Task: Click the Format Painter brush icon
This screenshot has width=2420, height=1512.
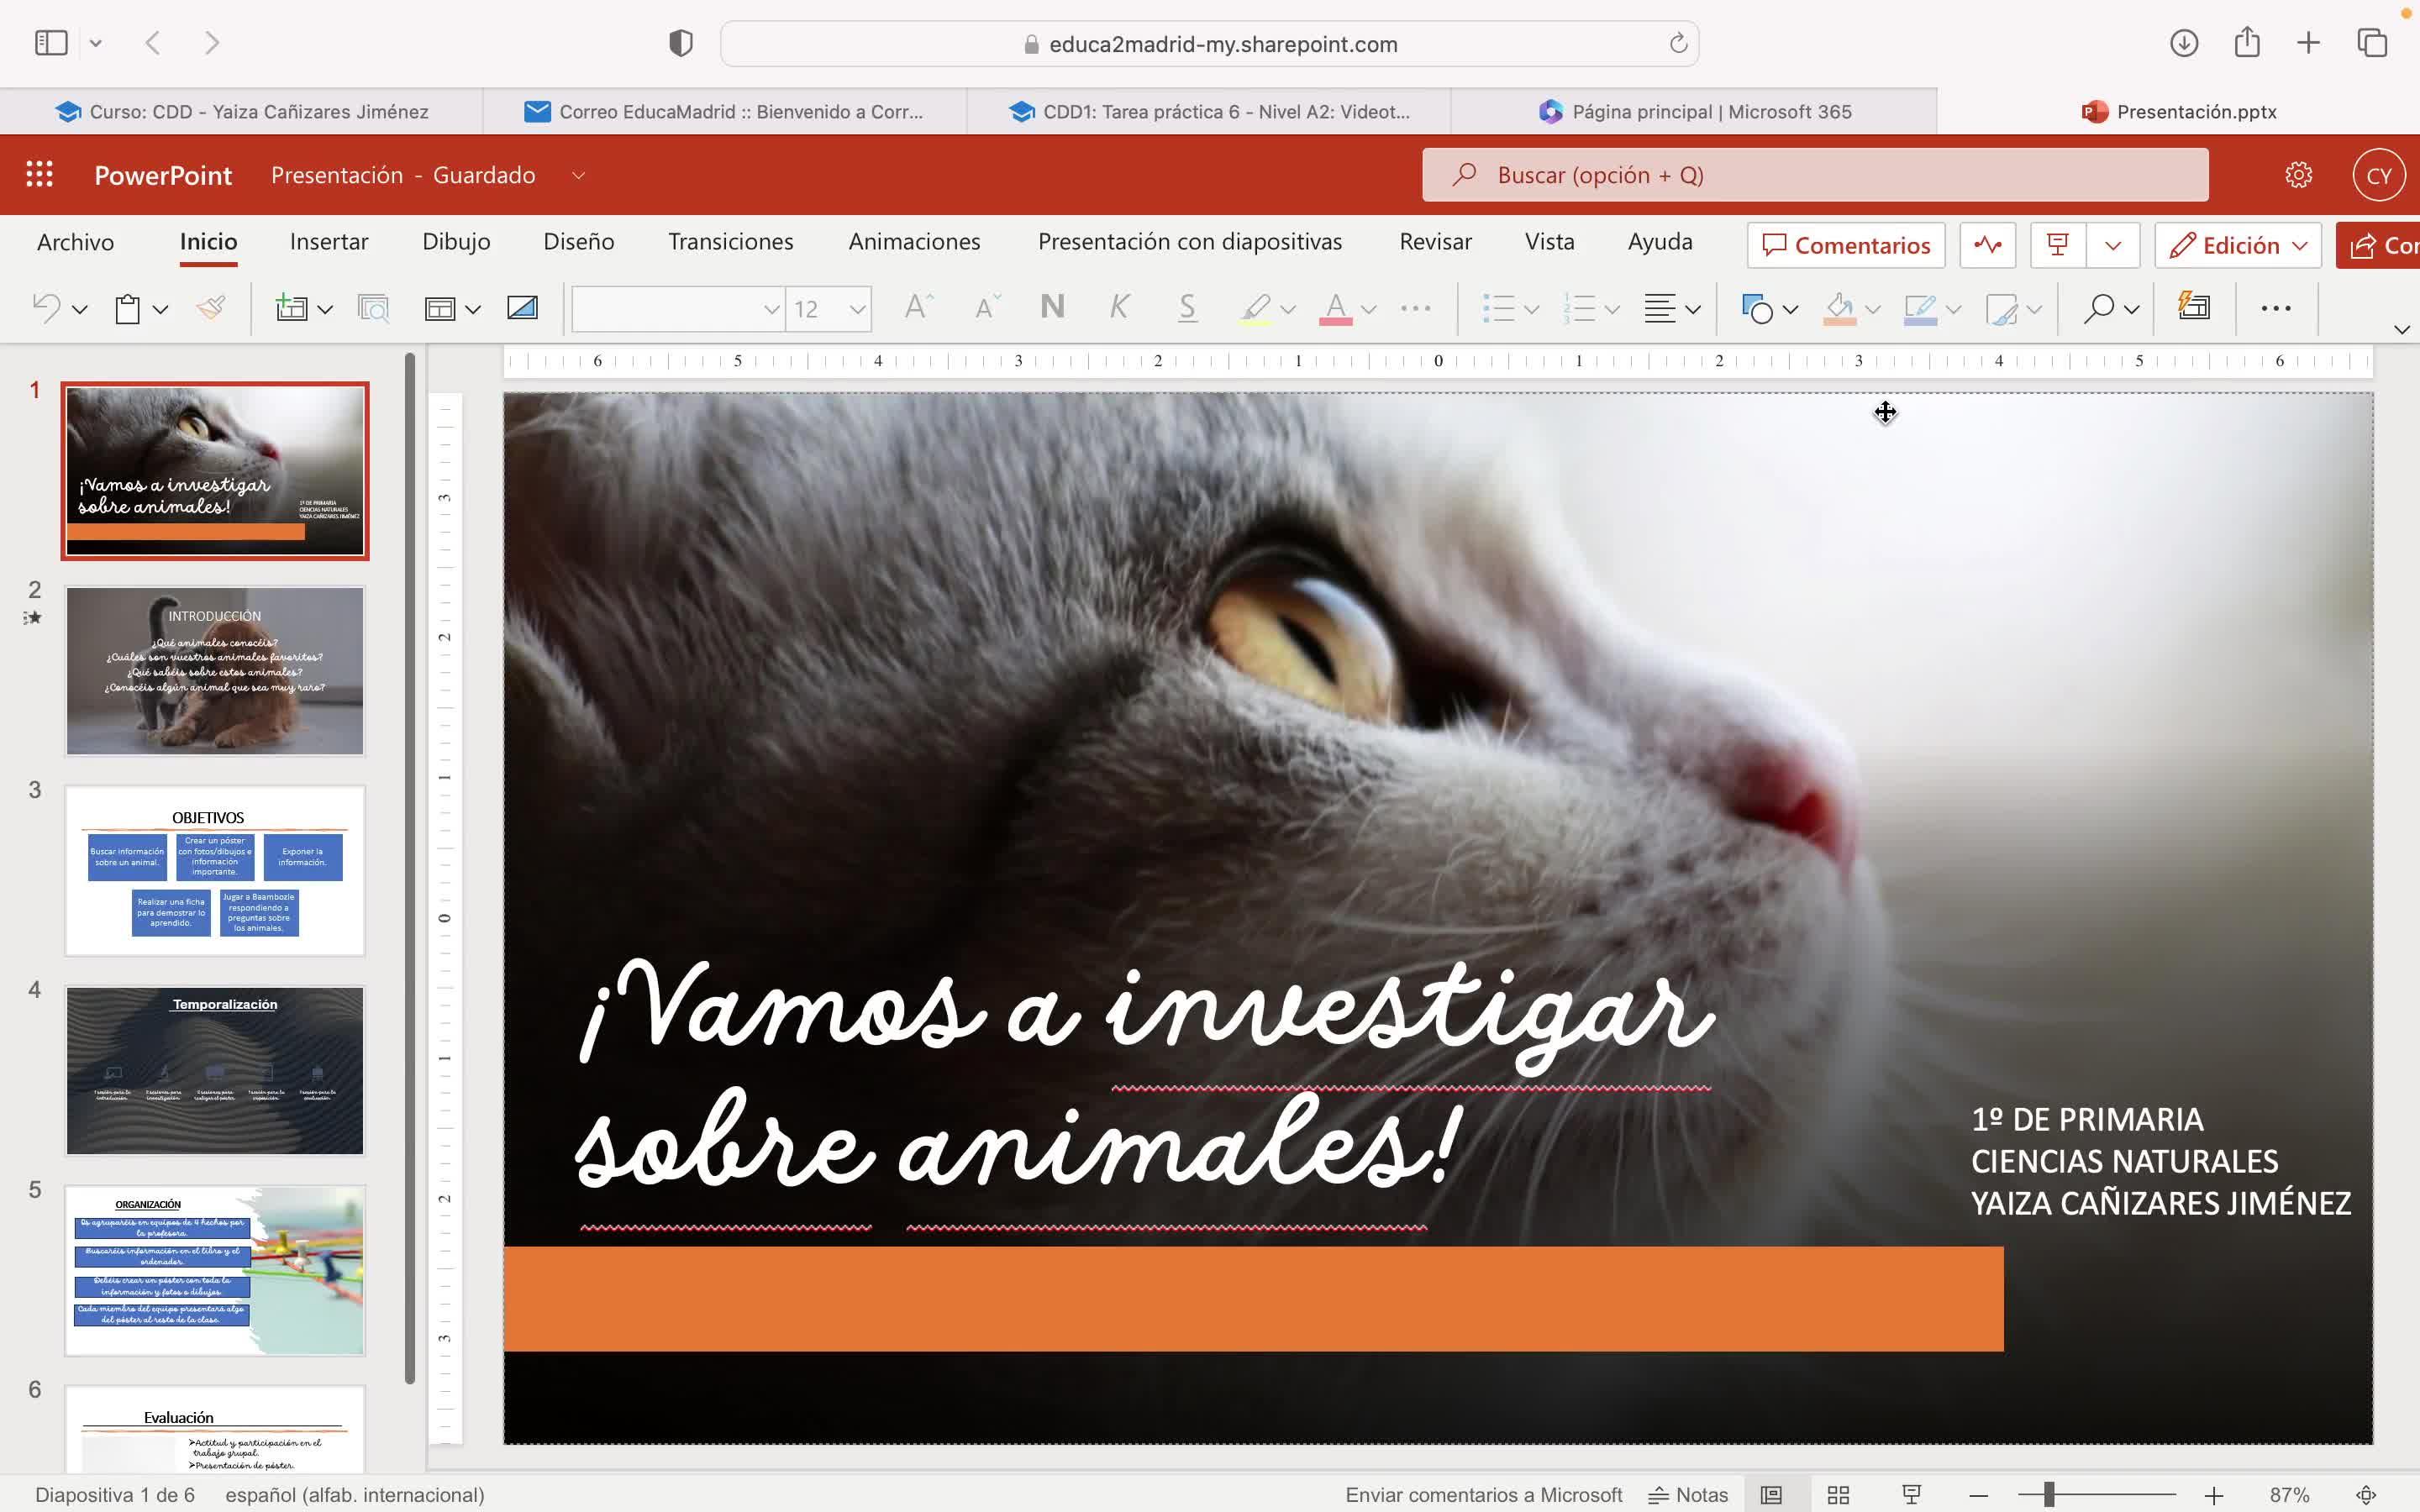Action: pyautogui.click(x=210, y=308)
